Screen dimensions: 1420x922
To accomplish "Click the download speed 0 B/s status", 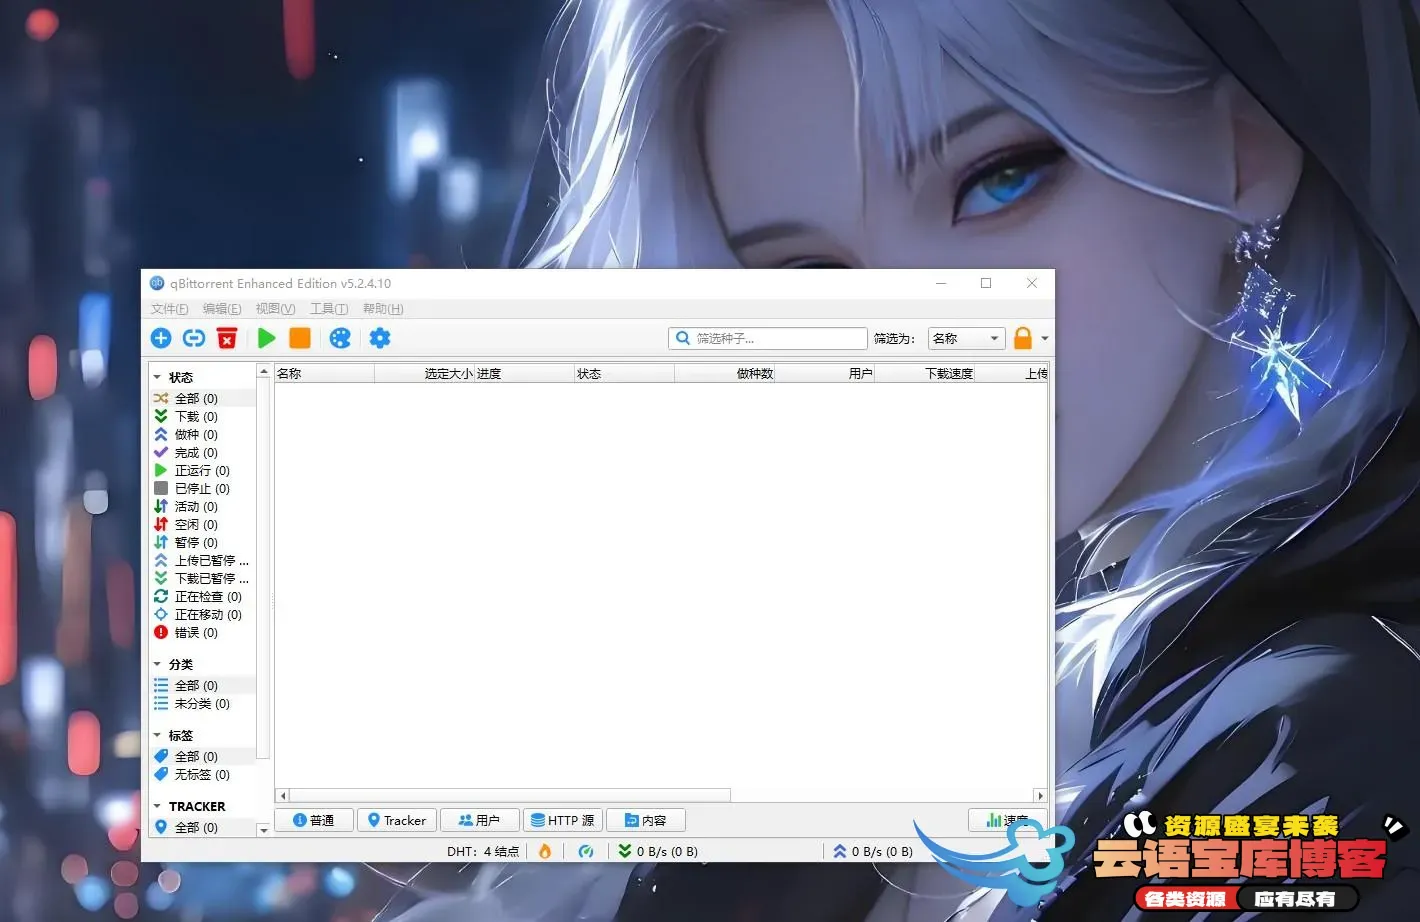I will click(658, 851).
